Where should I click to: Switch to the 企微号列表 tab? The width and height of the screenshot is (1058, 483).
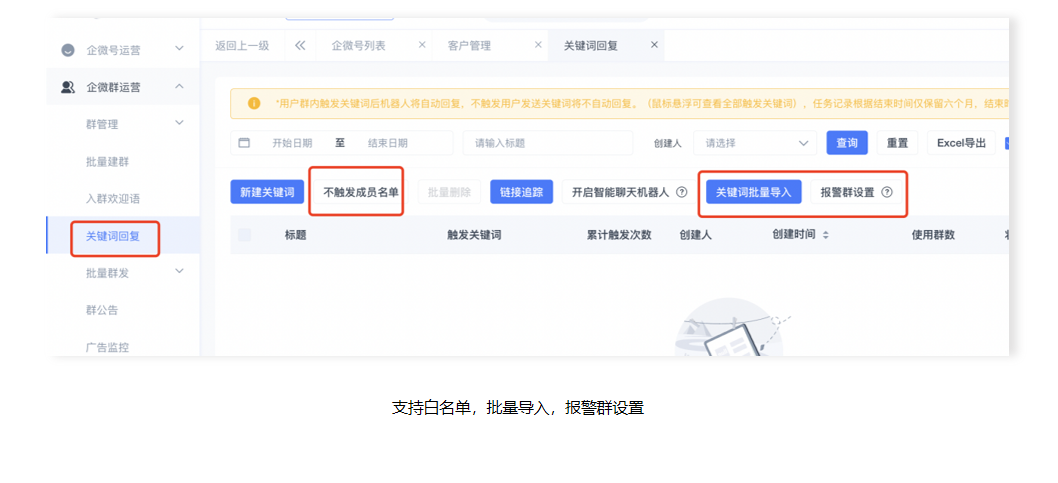(358, 46)
